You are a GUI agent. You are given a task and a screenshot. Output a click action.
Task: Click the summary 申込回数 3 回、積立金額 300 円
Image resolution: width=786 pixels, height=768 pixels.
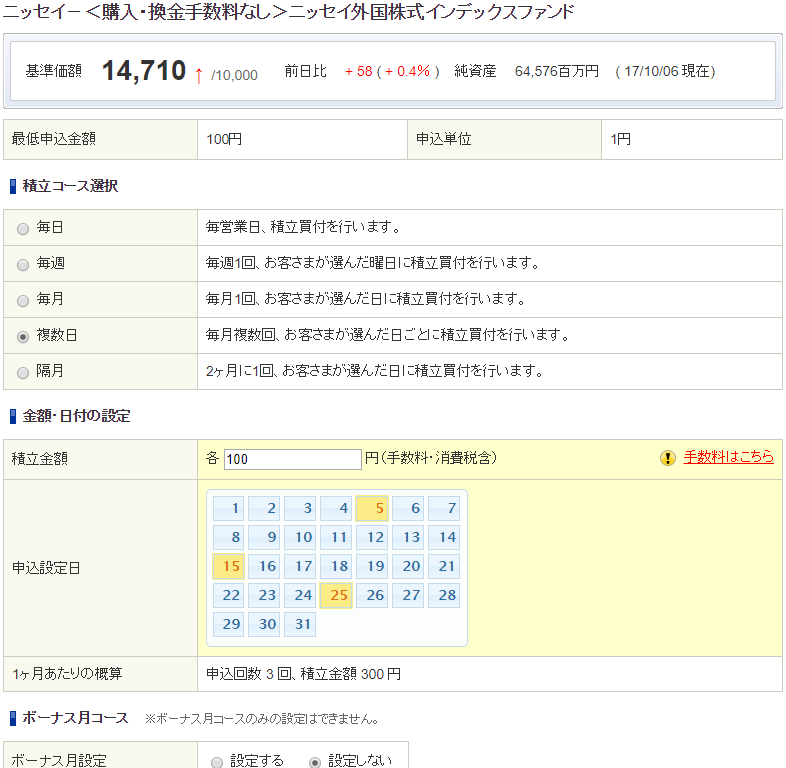point(303,674)
